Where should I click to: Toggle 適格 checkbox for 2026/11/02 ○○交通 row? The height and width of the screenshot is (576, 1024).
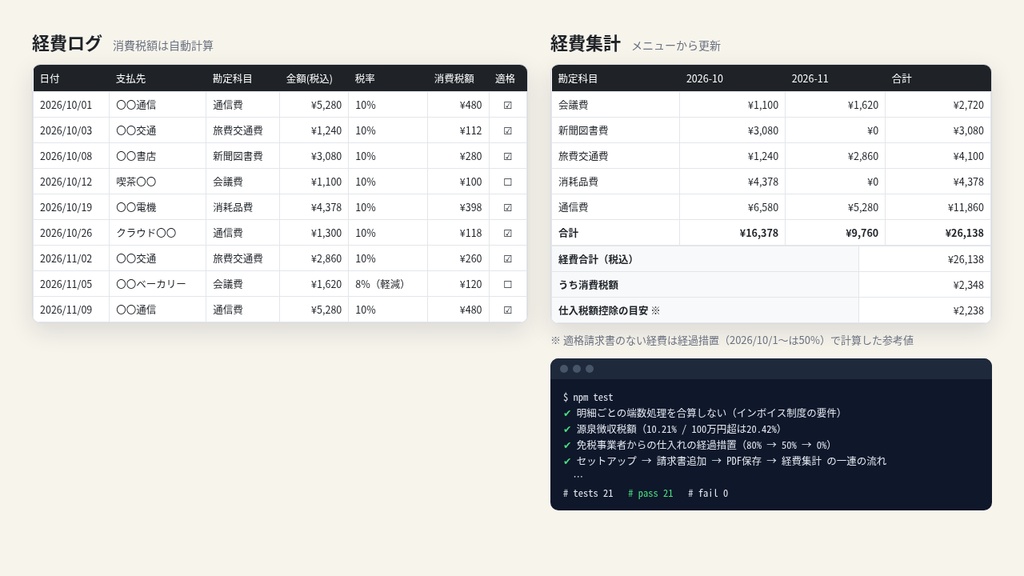pyautogui.click(x=507, y=259)
